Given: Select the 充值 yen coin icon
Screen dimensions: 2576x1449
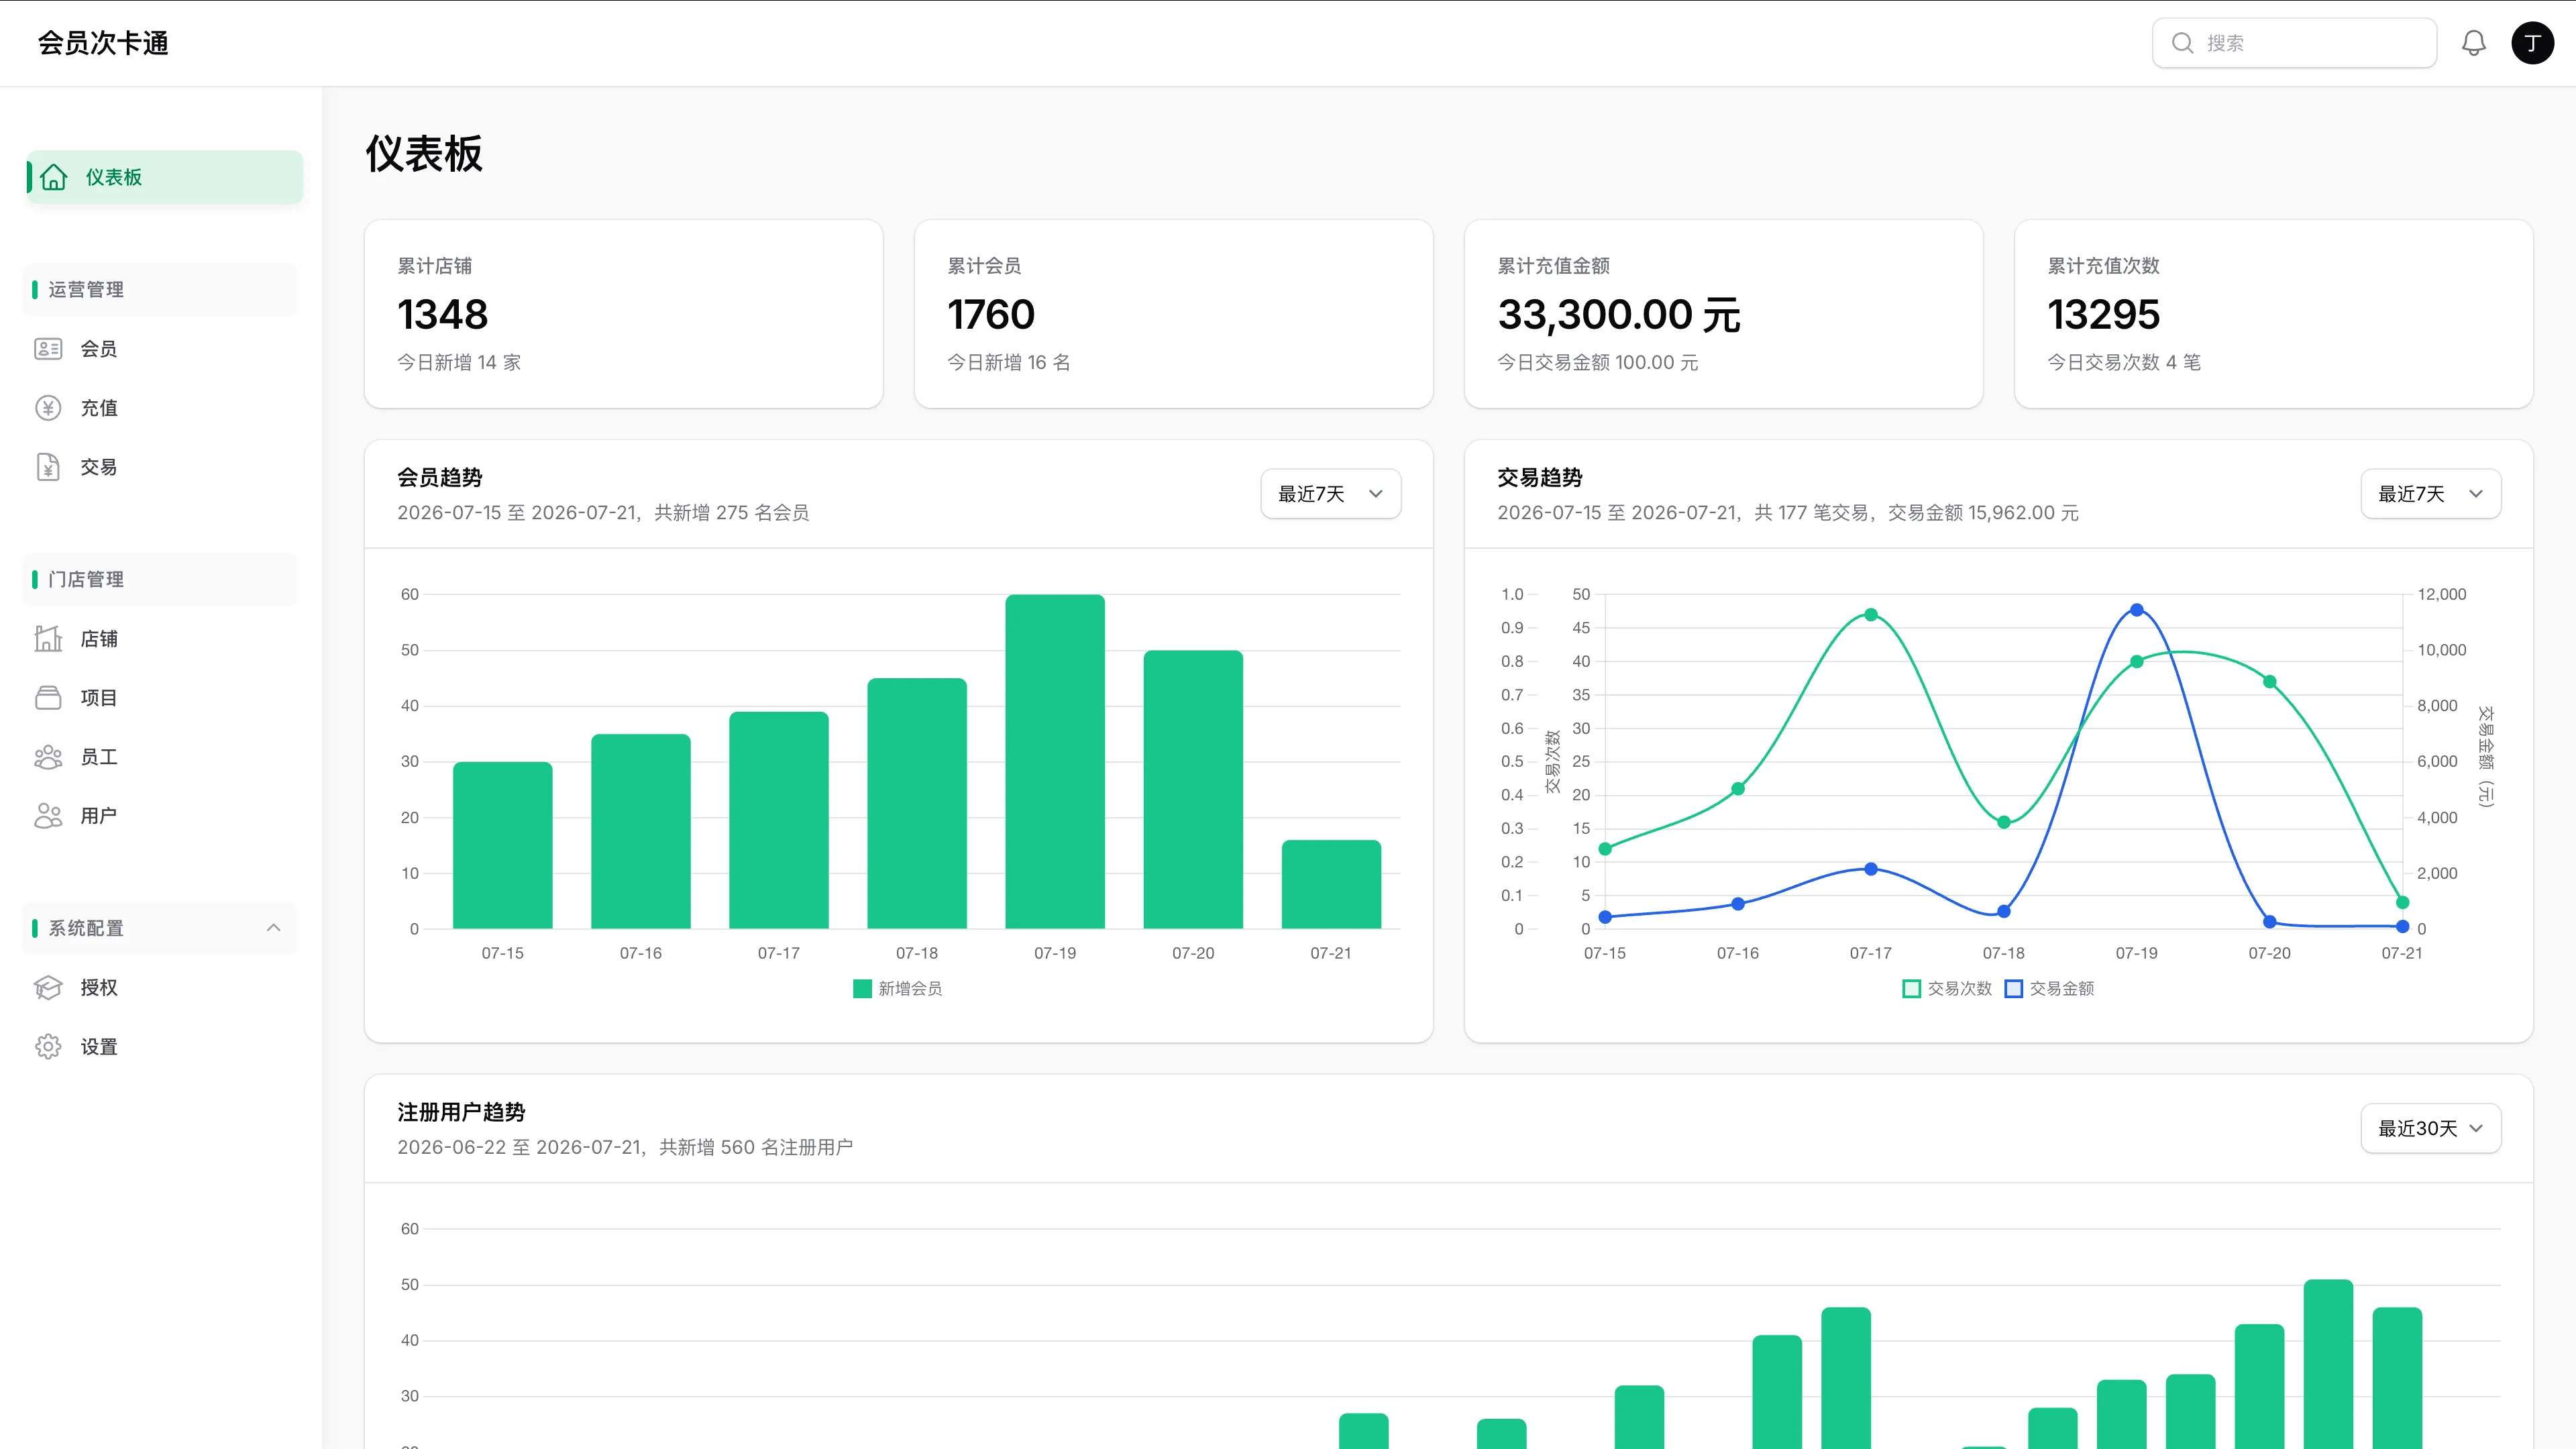Looking at the screenshot, I should pyautogui.click(x=48, y=408).
